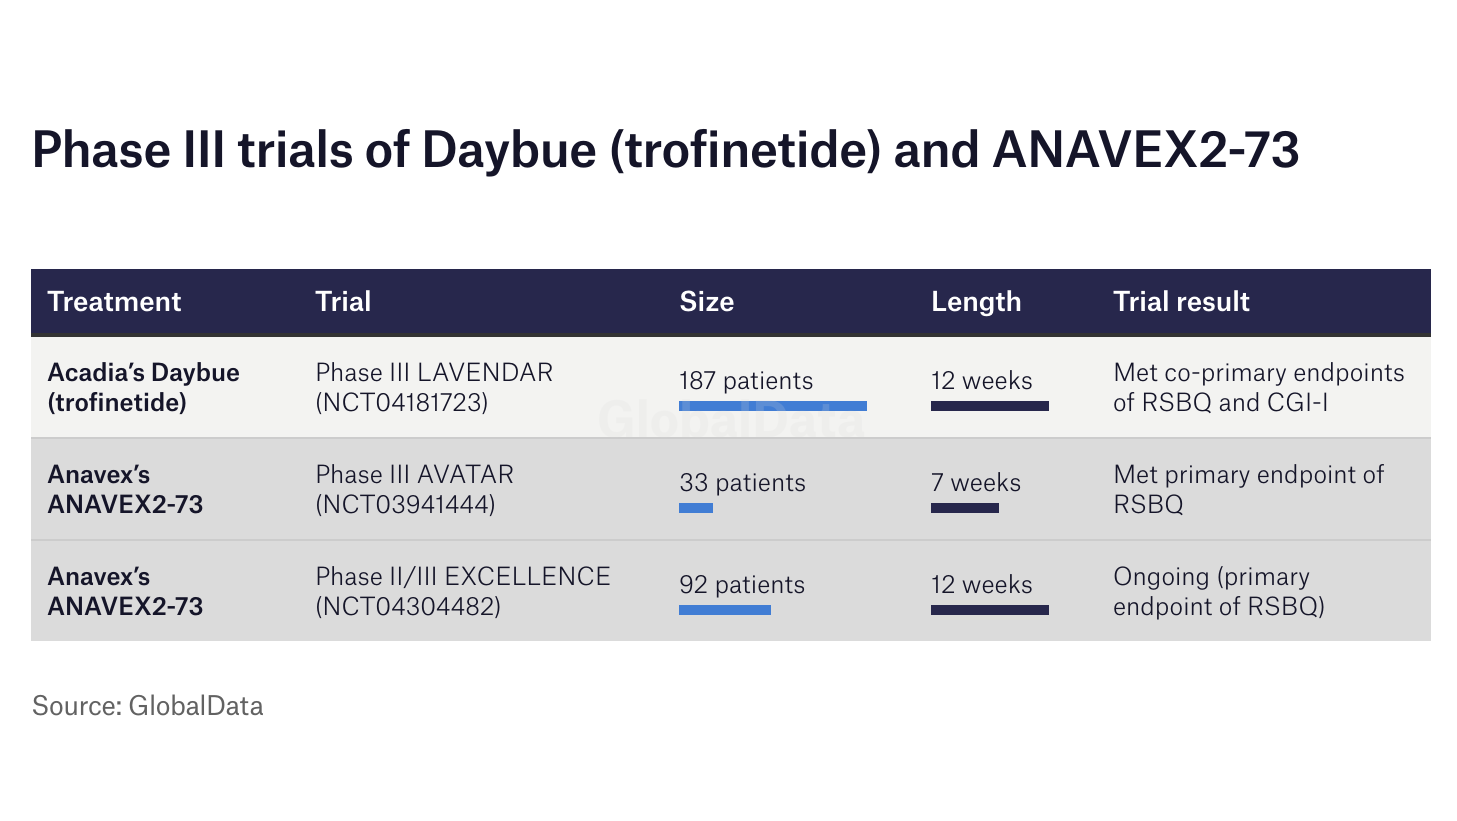Screen dimensions: 1457x821
Task: Click the Ongoing primary endpoint result text
Action: tap(1218, 591)
